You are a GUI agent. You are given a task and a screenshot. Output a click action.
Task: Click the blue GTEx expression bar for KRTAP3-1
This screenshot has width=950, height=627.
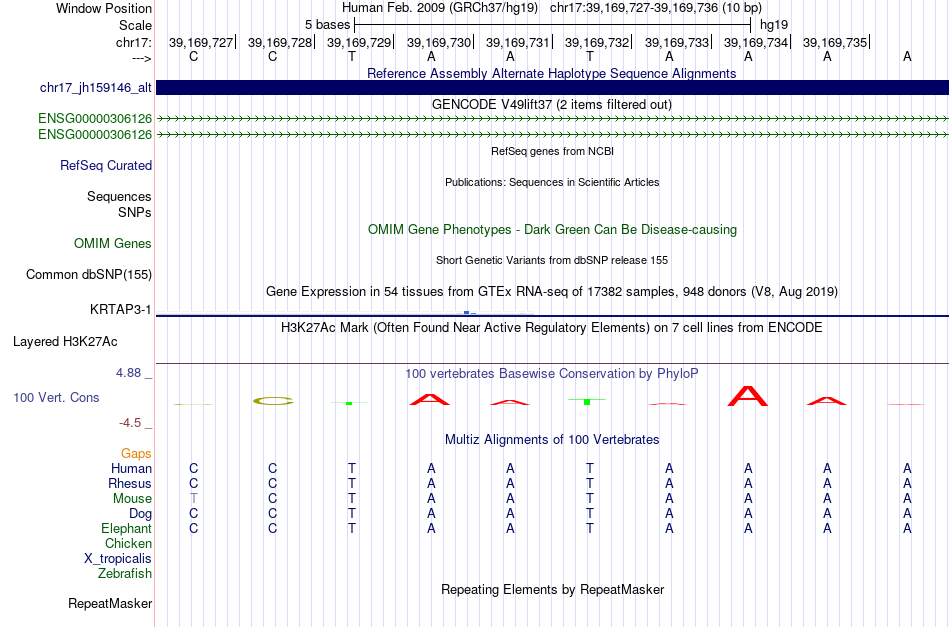[467, 313]
